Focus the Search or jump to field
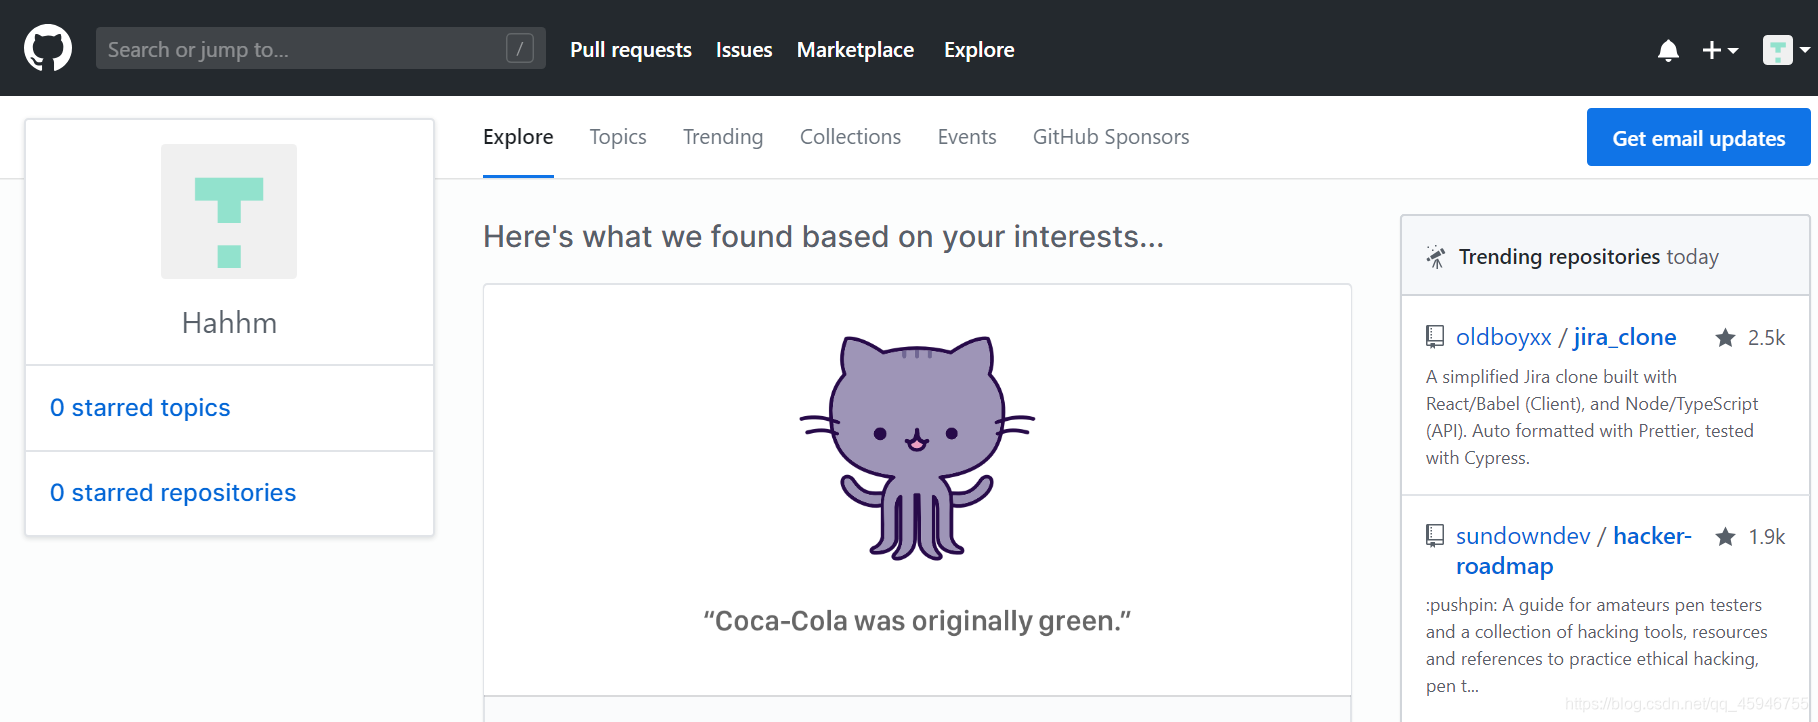The width and height of the screenshot is (1818, 722). pyautogui.click(x=300, y=49)
